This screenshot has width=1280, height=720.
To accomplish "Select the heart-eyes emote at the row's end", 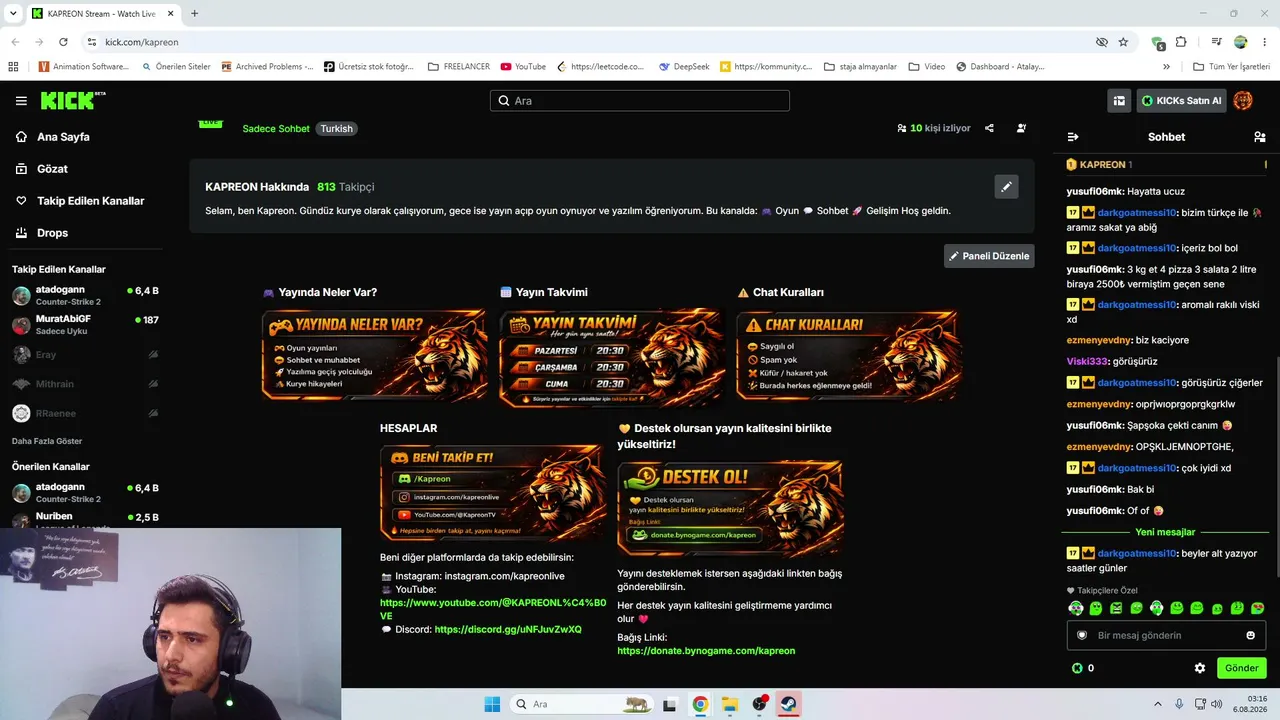I will tap(1258, 608).
